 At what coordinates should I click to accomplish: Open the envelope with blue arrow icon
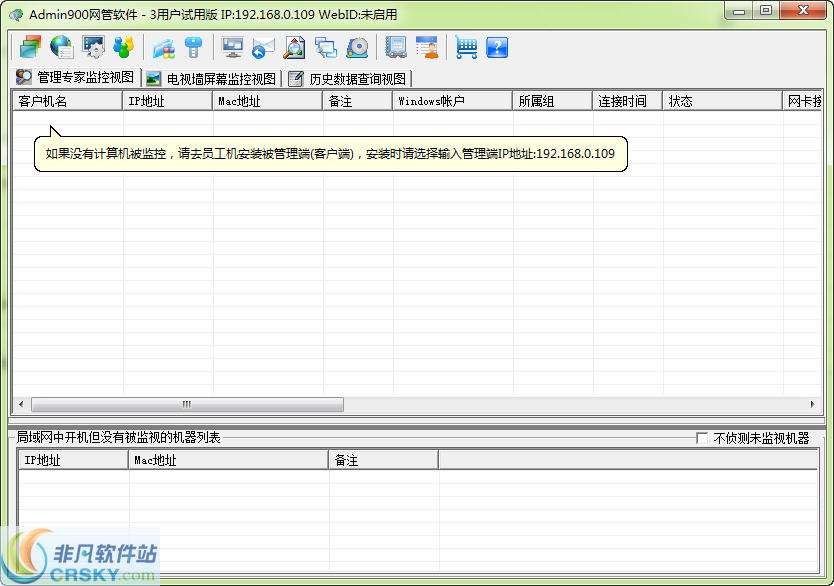(x=263, y=47)
